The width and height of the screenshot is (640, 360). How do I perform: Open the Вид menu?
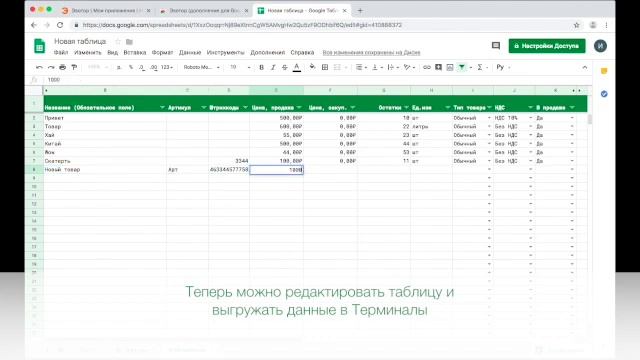pyautogui.click(x=113, y=53)
